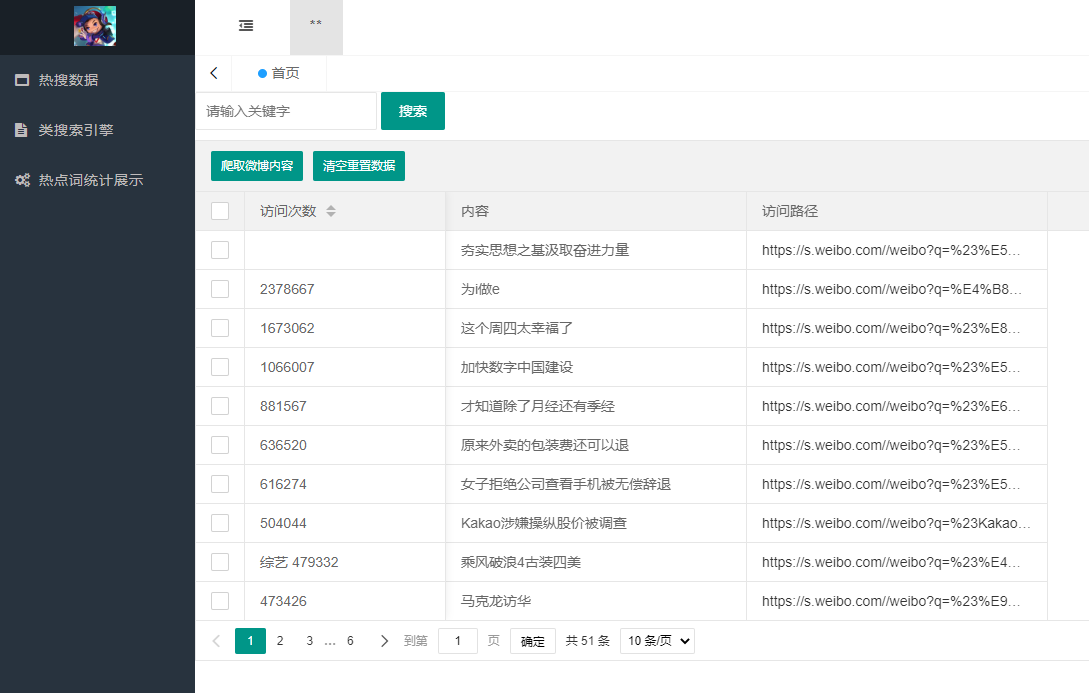1089x693 pixels.
Task: Collapse the sidebar with the hamburger icon
Action: (245, 26)
